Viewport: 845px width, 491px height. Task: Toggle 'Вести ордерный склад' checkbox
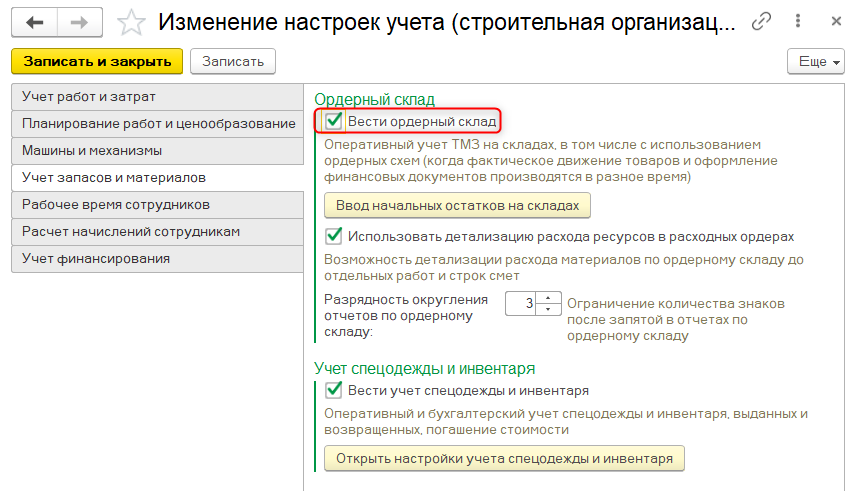click(x=334, y=122)
